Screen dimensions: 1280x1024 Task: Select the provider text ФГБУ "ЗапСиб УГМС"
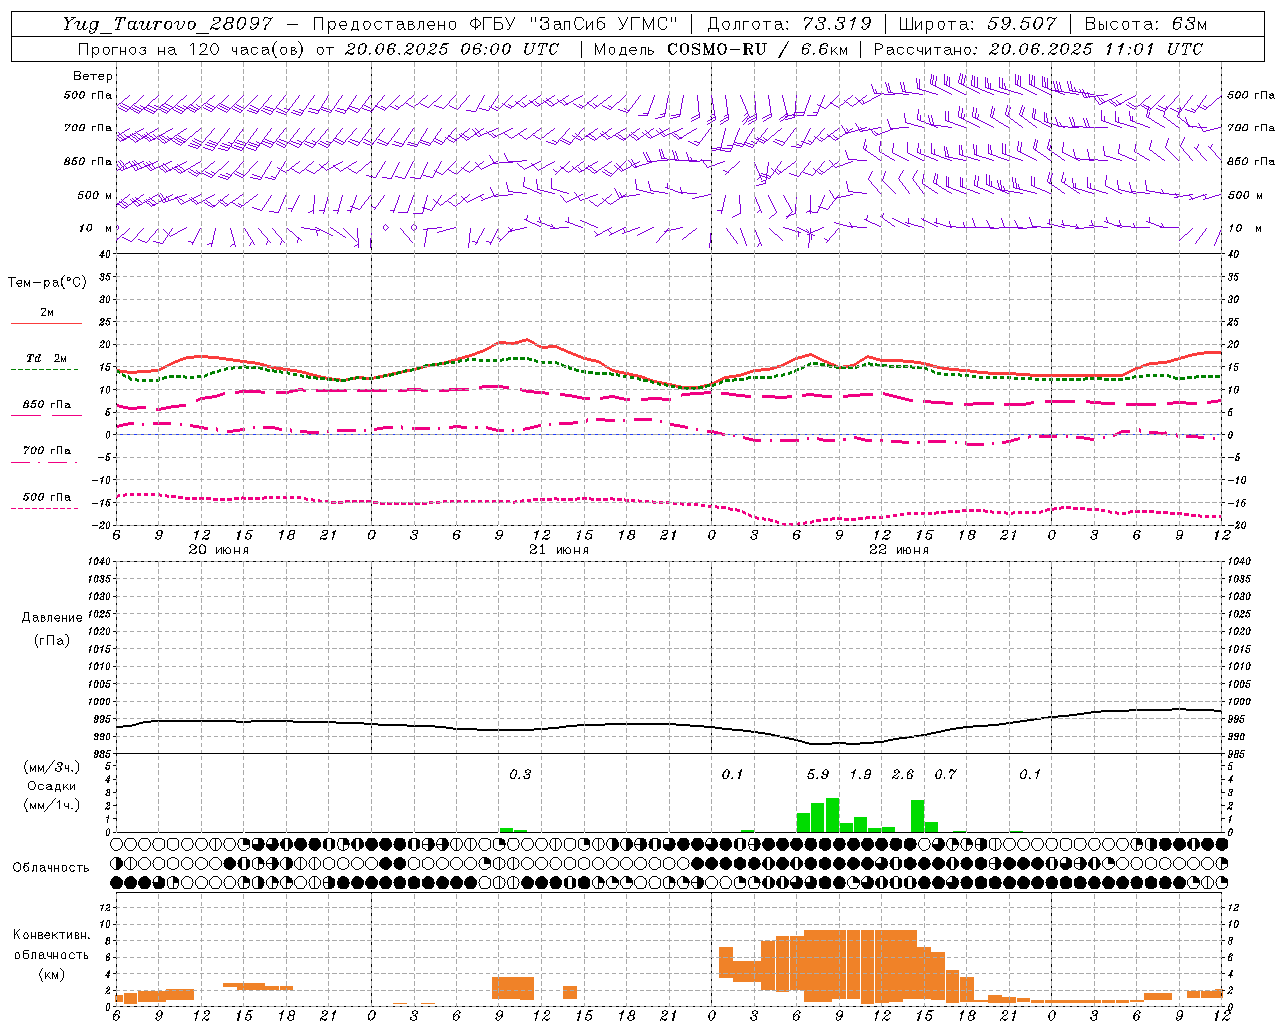click(x=573, y=24)
